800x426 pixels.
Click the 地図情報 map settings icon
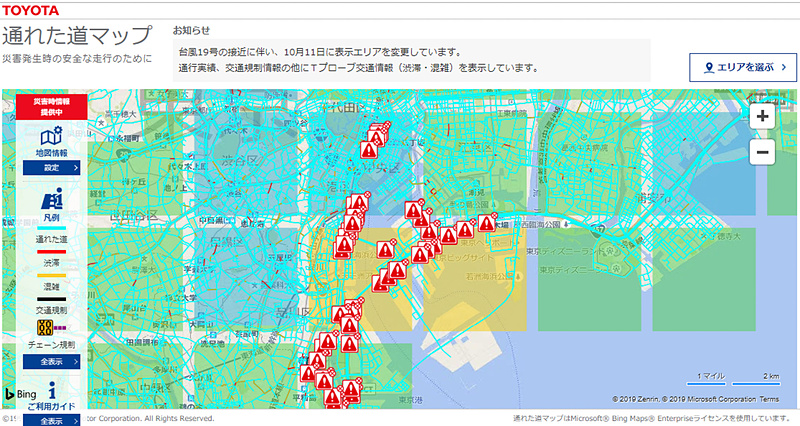point(51,136)
